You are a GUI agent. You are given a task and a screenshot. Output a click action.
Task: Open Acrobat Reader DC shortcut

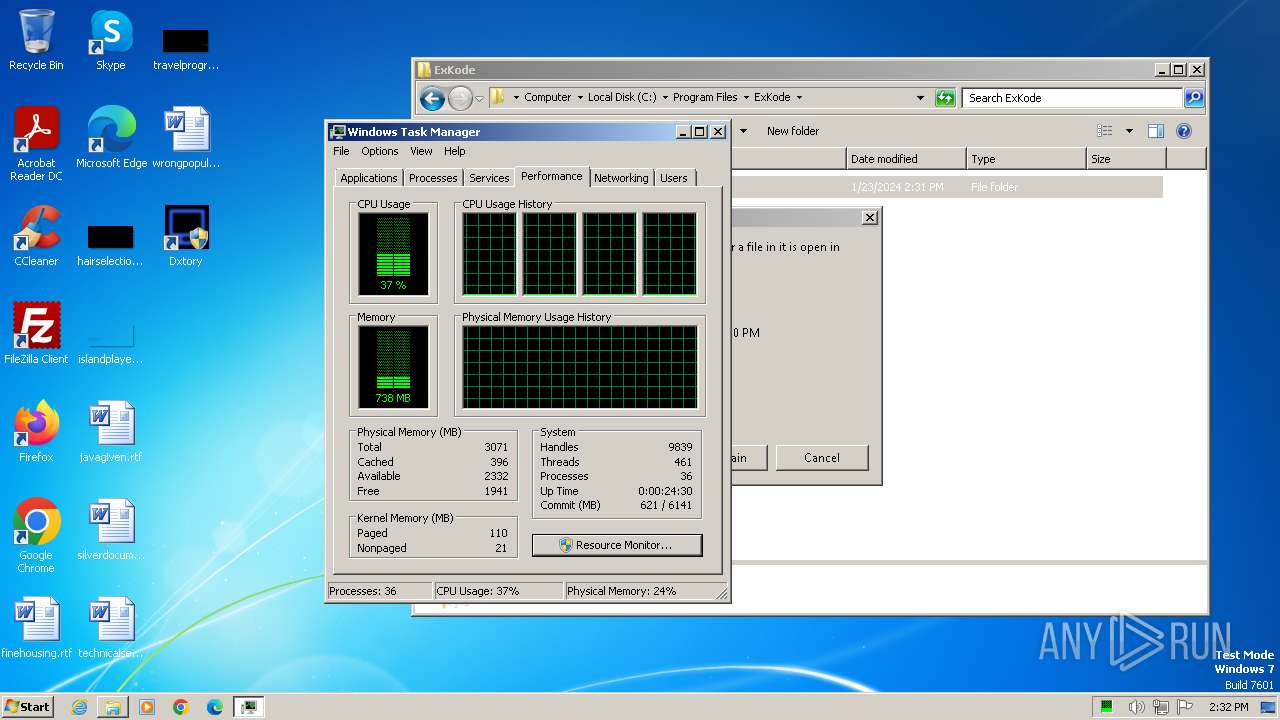36,143
